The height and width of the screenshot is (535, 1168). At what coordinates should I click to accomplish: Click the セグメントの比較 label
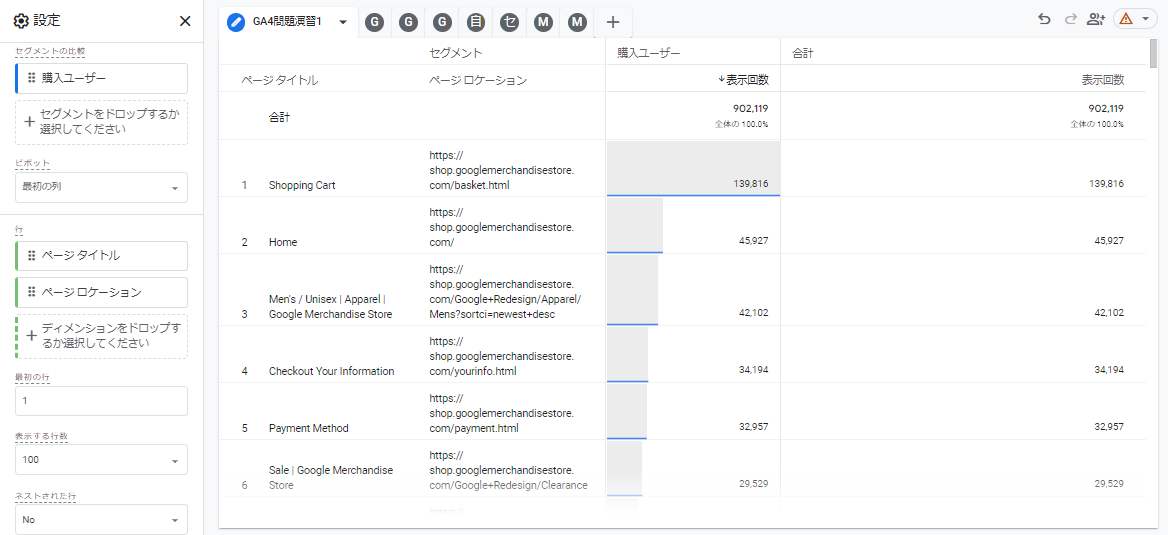(x=51, y=51)
